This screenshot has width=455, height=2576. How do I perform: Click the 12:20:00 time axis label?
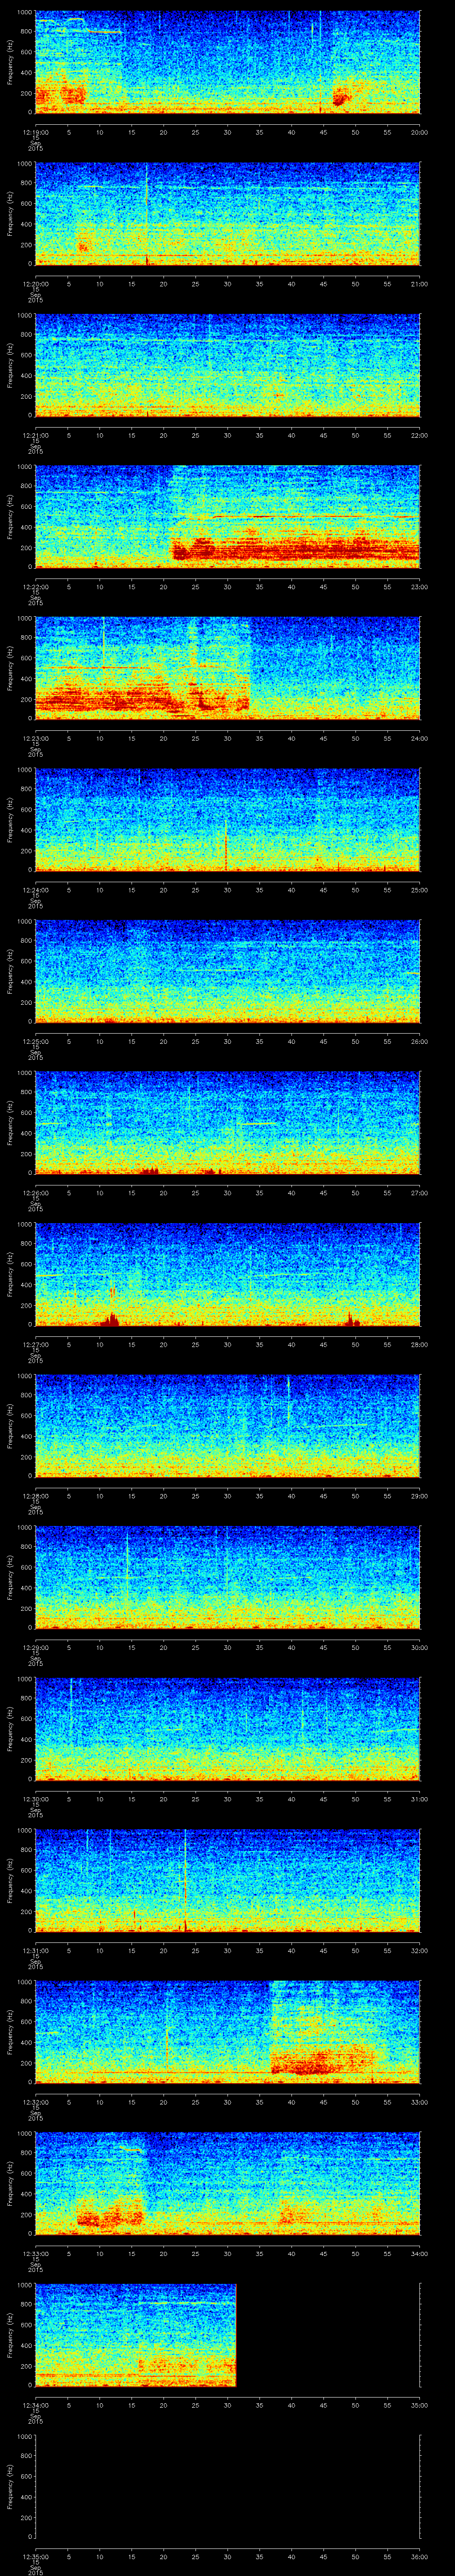tap(35, 284)
